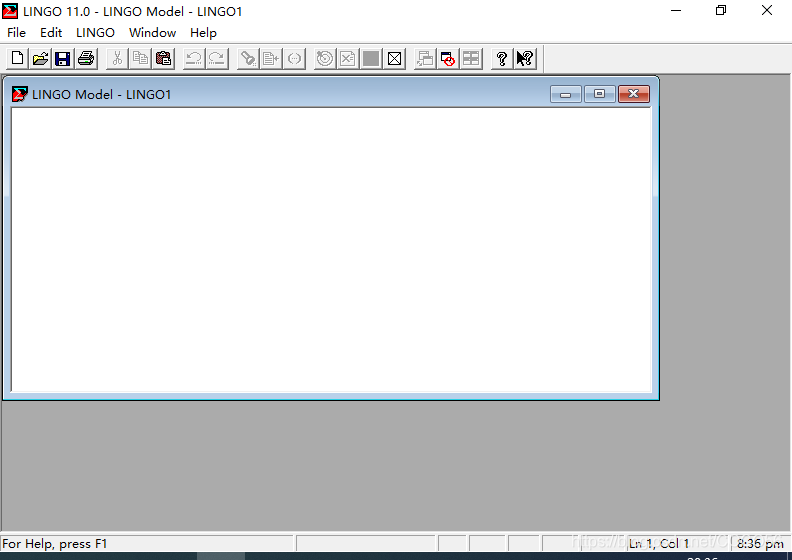Maximize the LINGO Model - LINGO1 child window
The image size is (792, 560).
pyautogui.click(x=599, y=94)
